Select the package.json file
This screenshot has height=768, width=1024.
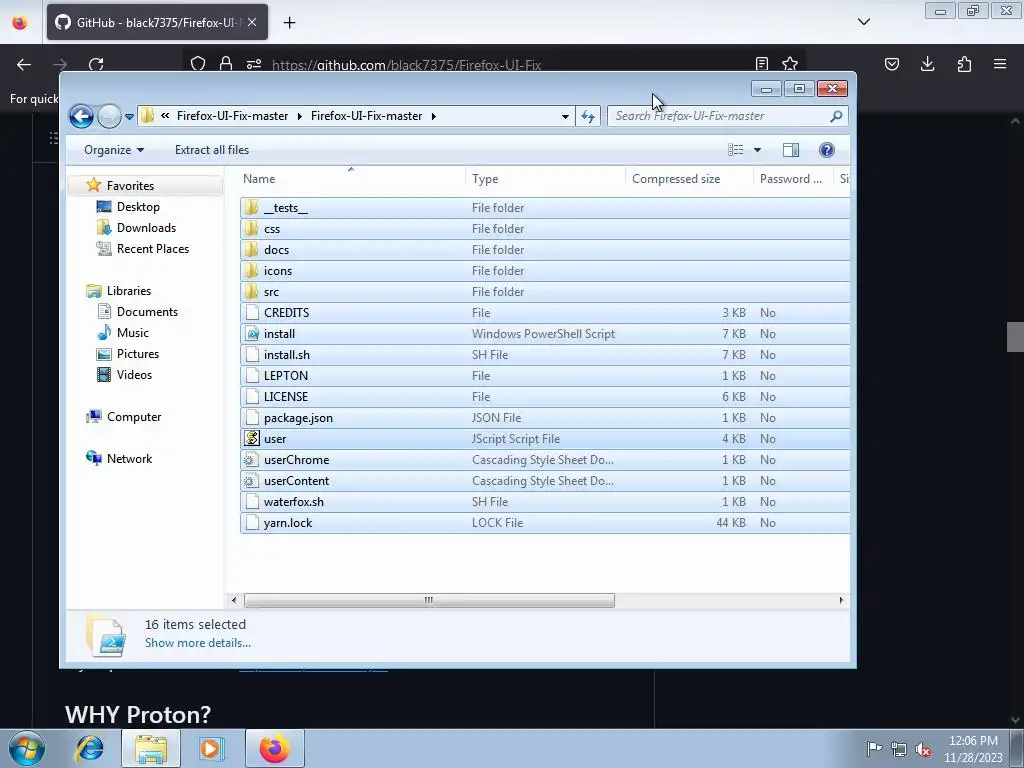point(545,417)
